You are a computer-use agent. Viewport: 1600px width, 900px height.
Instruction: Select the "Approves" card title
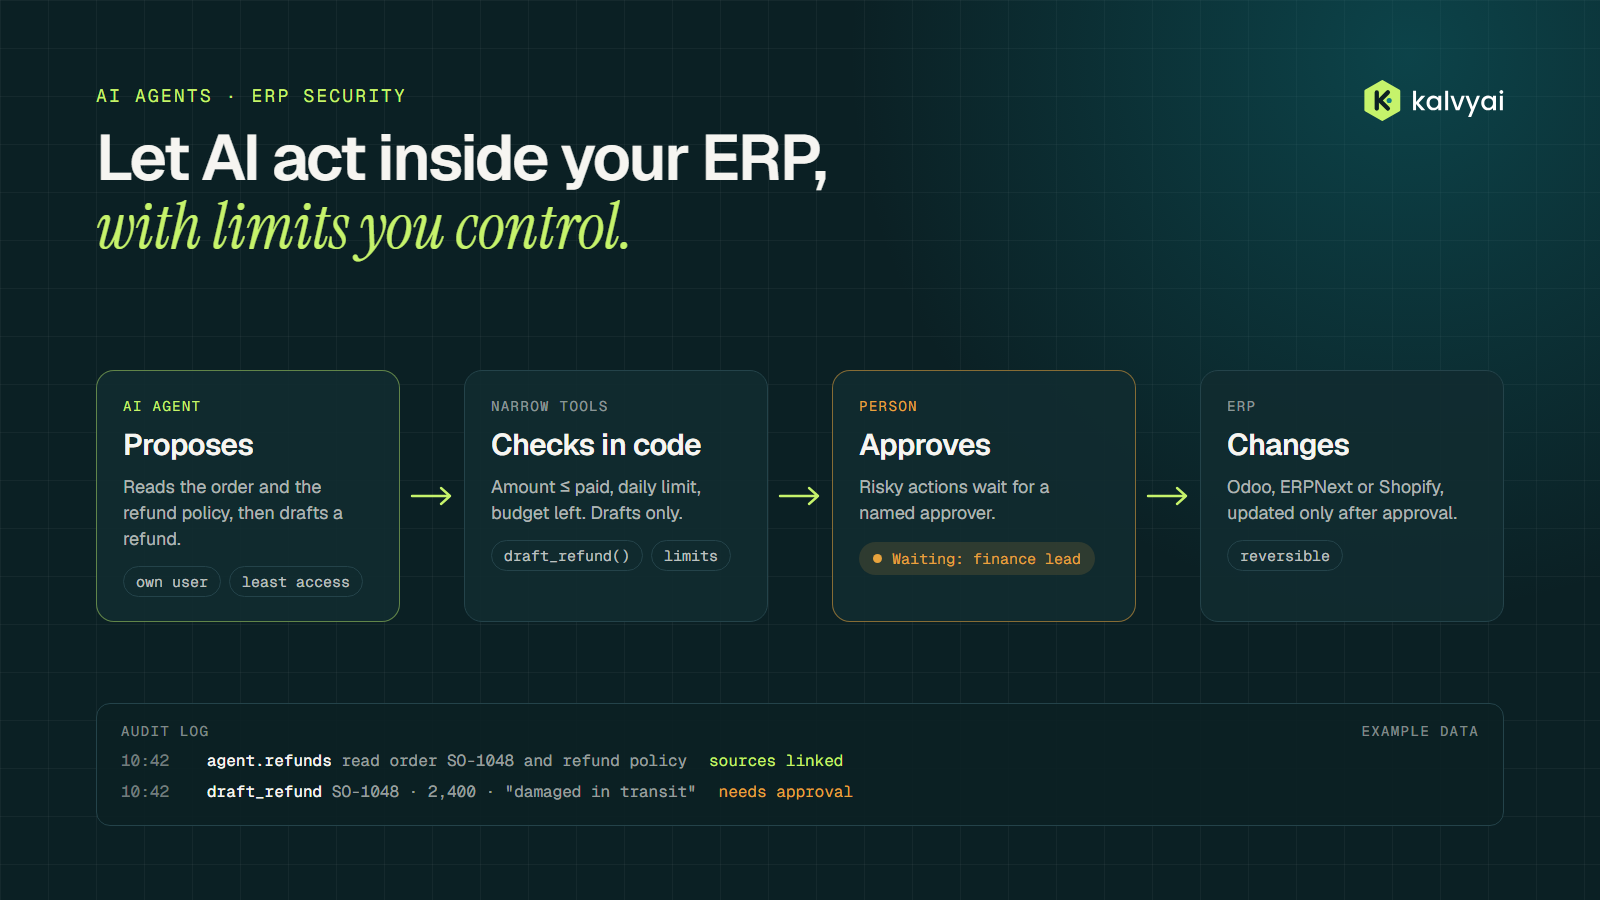[x=925, y=445]
